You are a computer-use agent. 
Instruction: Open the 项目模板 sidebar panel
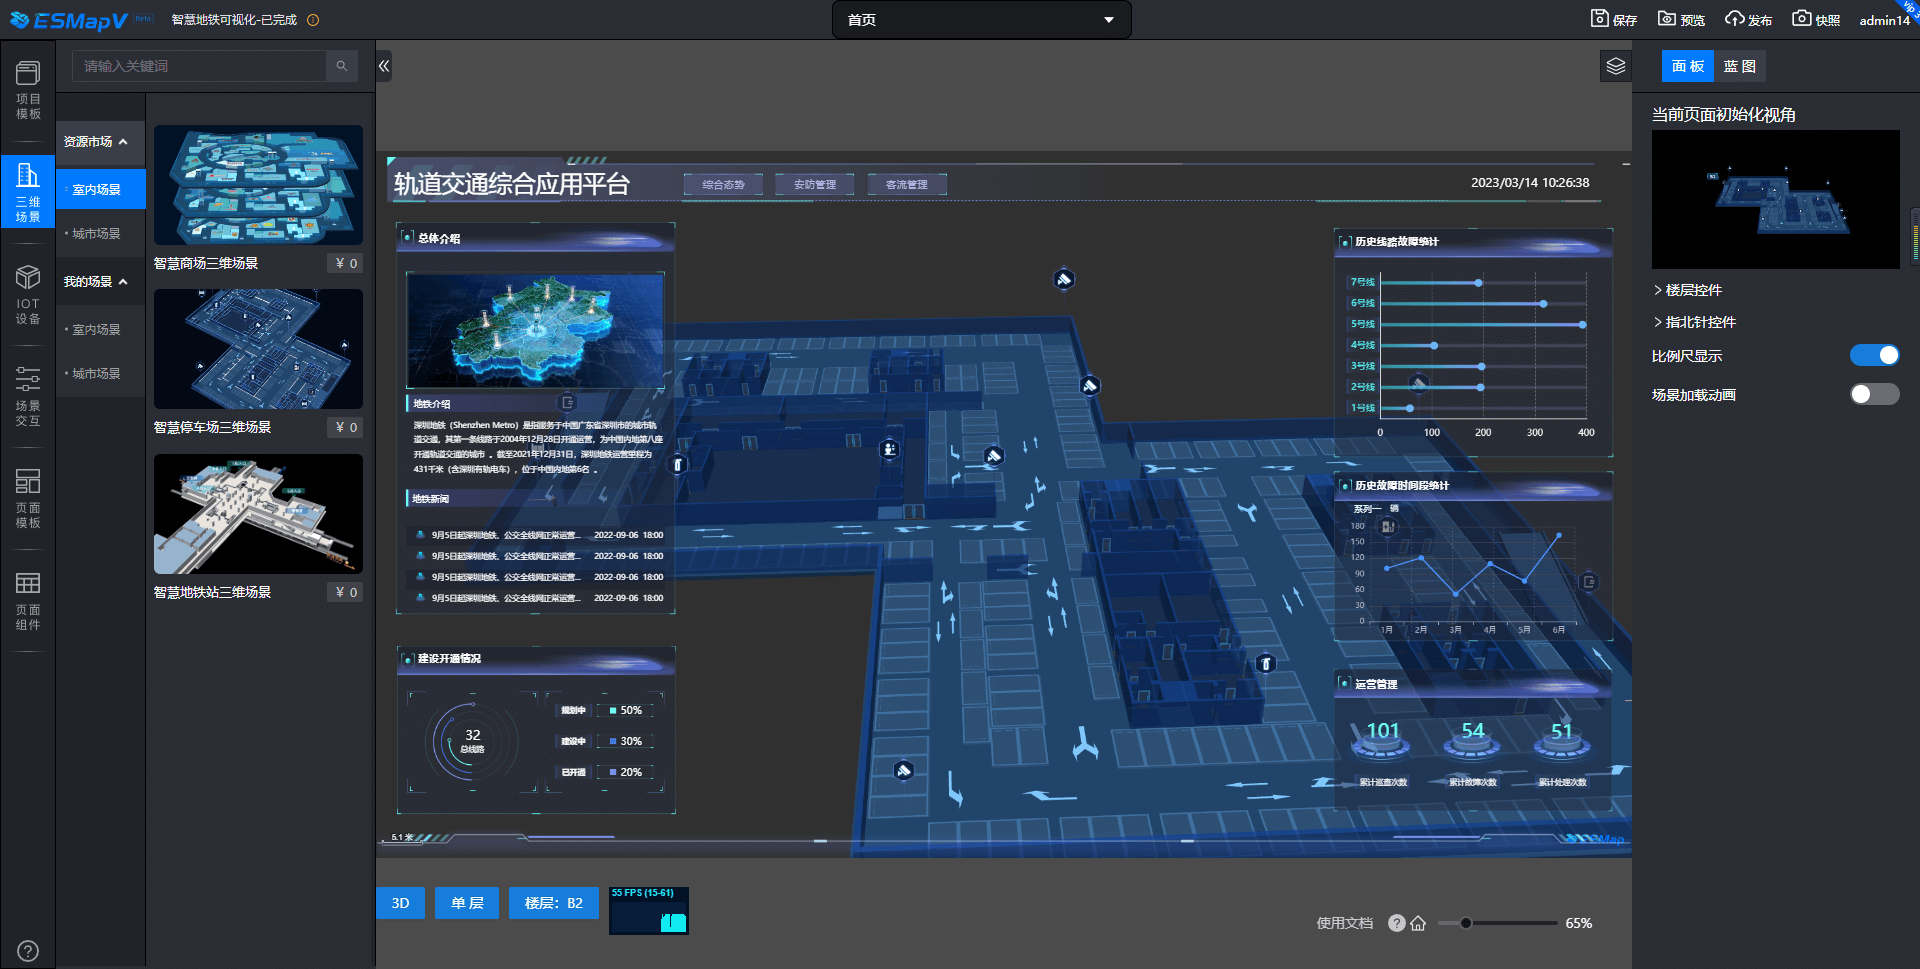pyautogui.click(x=28, y=90)
